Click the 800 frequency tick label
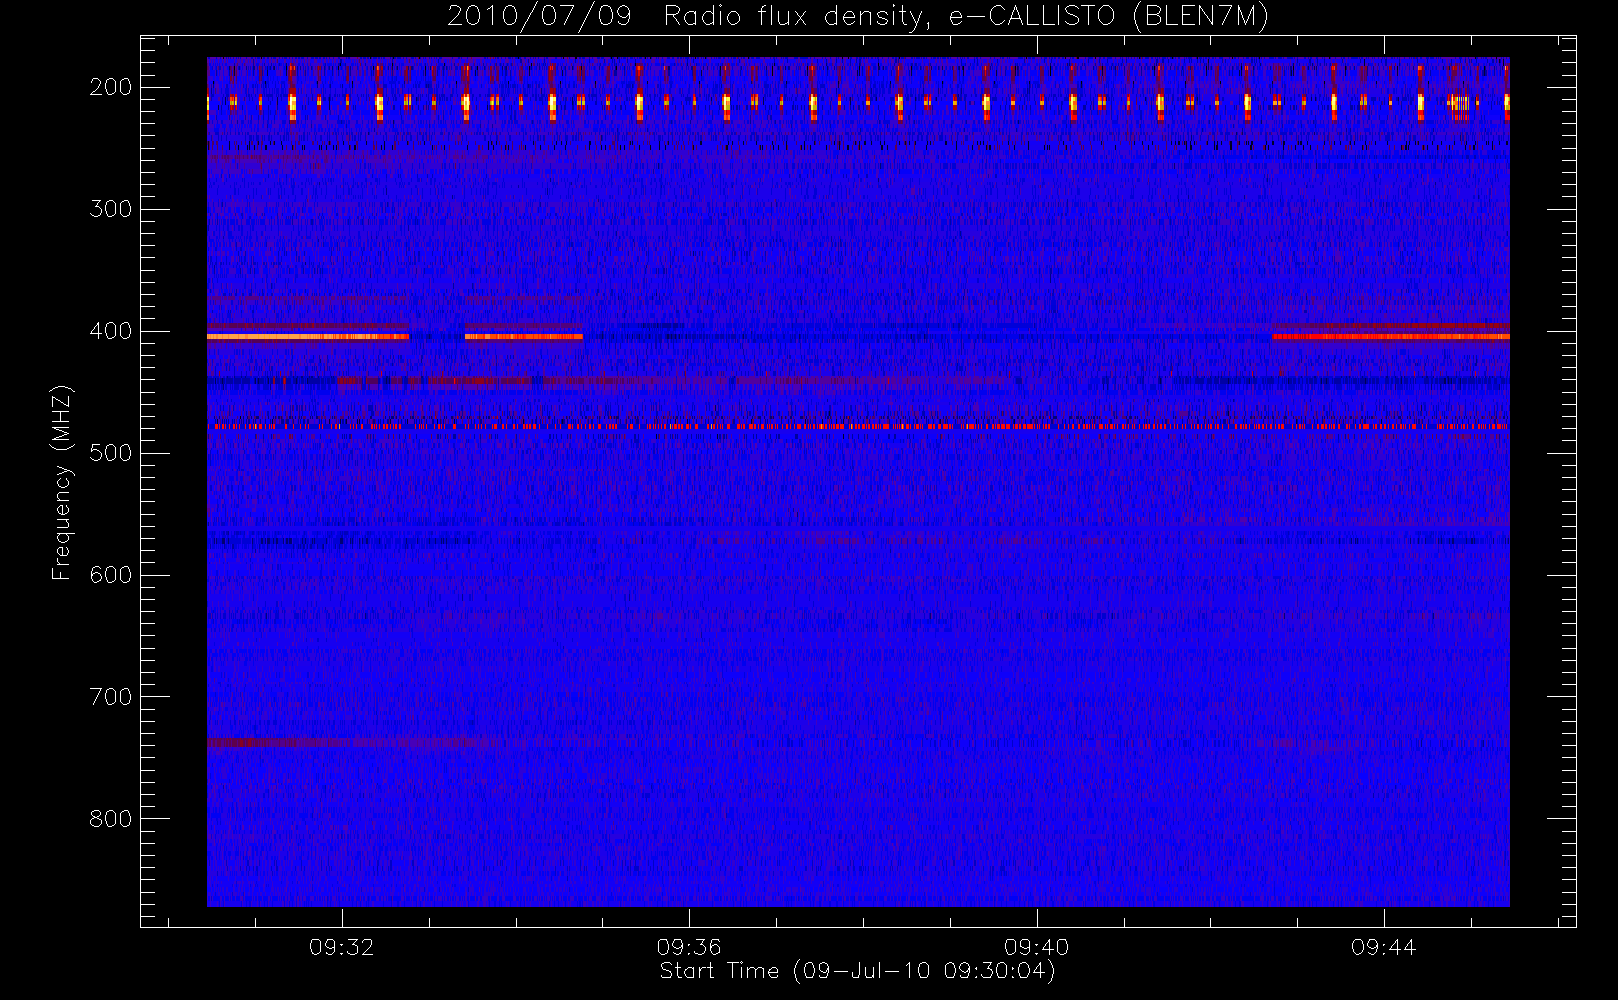 [x=111, y=819]
